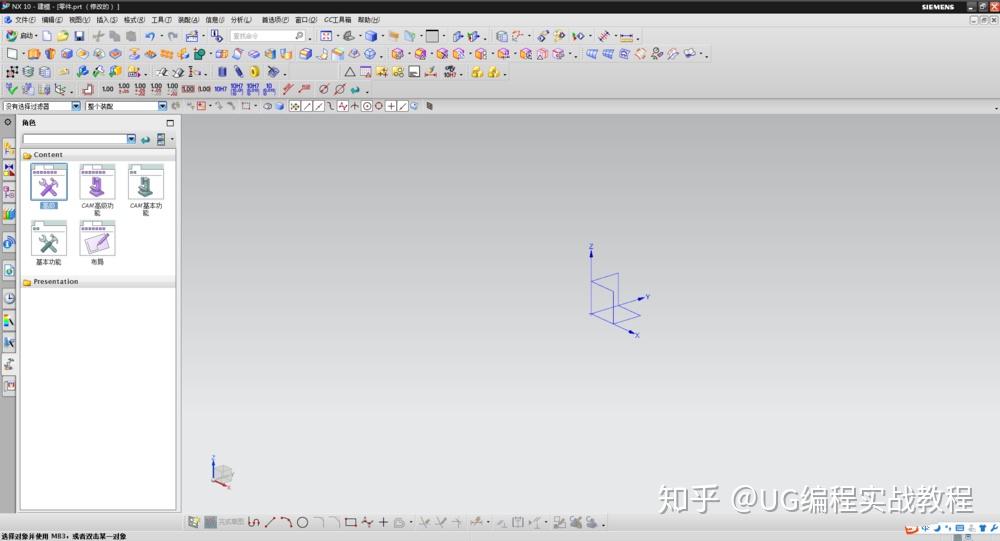Click the Open folder icon in top toolbar
1000x541 pixels.
[62, 36]
